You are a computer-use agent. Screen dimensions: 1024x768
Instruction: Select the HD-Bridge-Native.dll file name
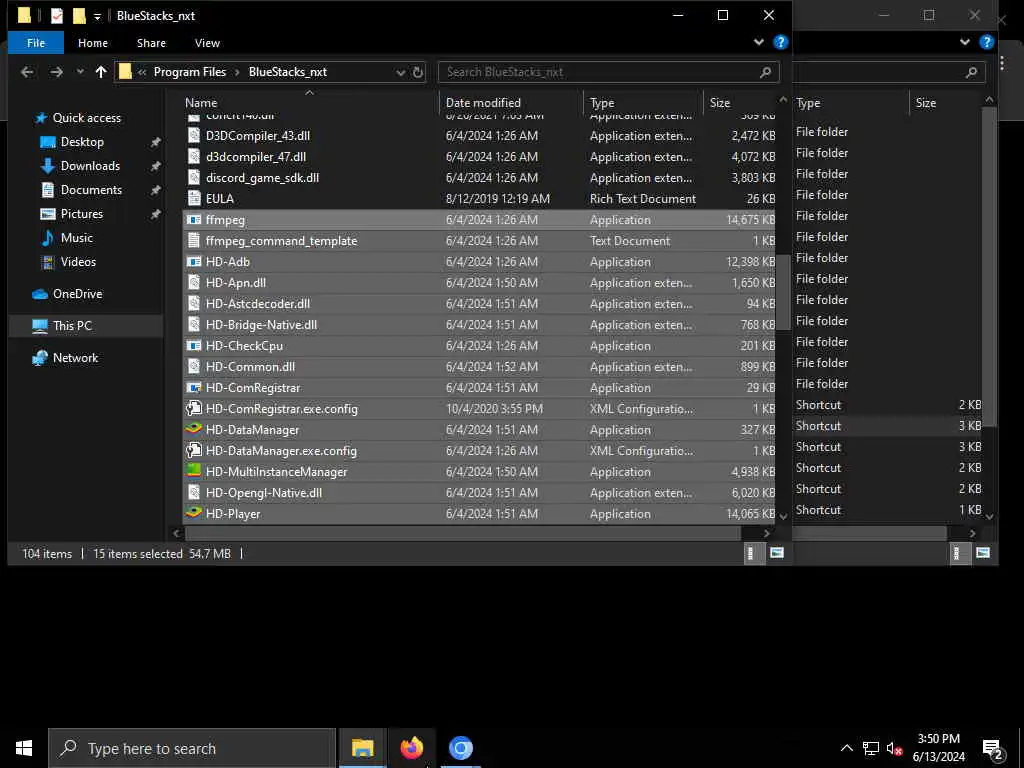pos(261,325)
